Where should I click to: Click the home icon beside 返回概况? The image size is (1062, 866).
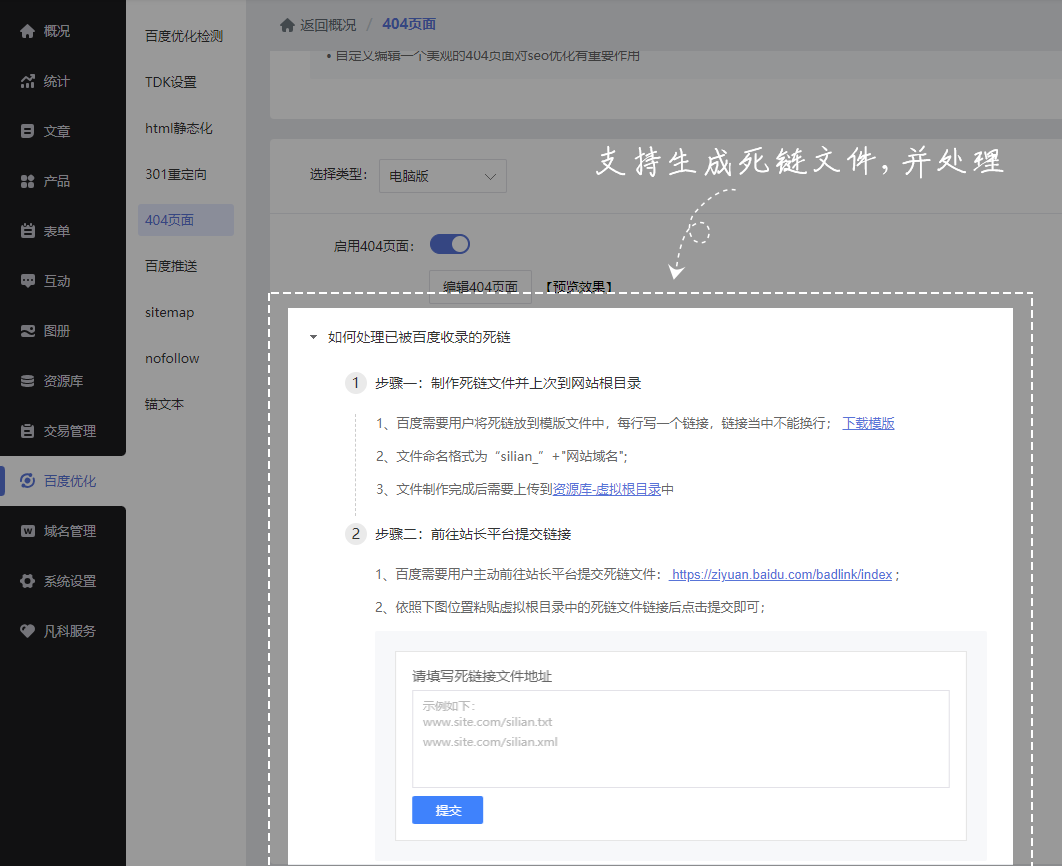pyautogui.click(x=288, y=24)
